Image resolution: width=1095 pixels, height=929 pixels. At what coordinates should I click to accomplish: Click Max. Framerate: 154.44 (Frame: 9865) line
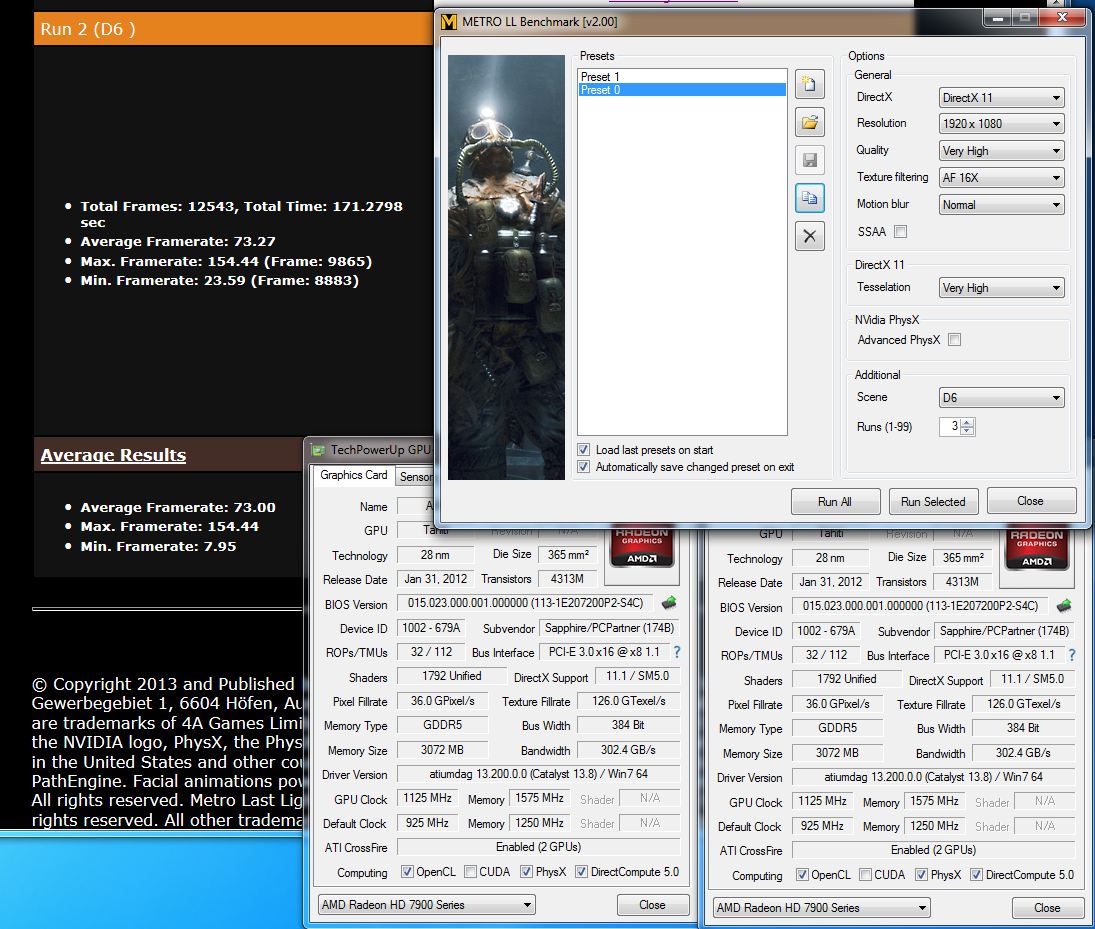(x=226, y=261)
